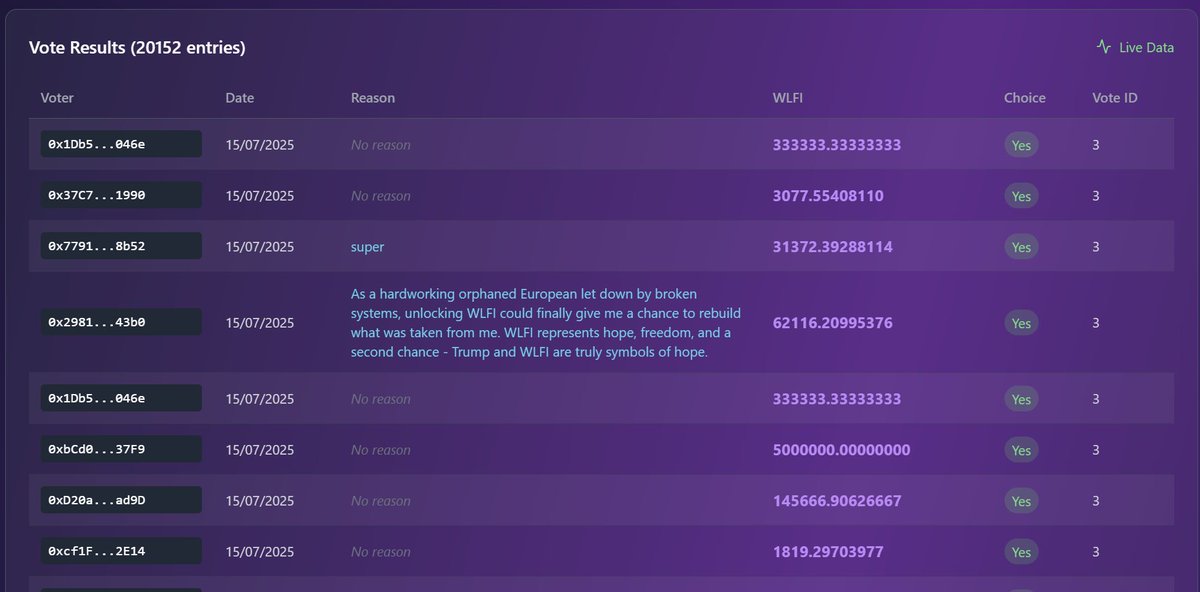Click the reason text 'super'

coord(367,247)
